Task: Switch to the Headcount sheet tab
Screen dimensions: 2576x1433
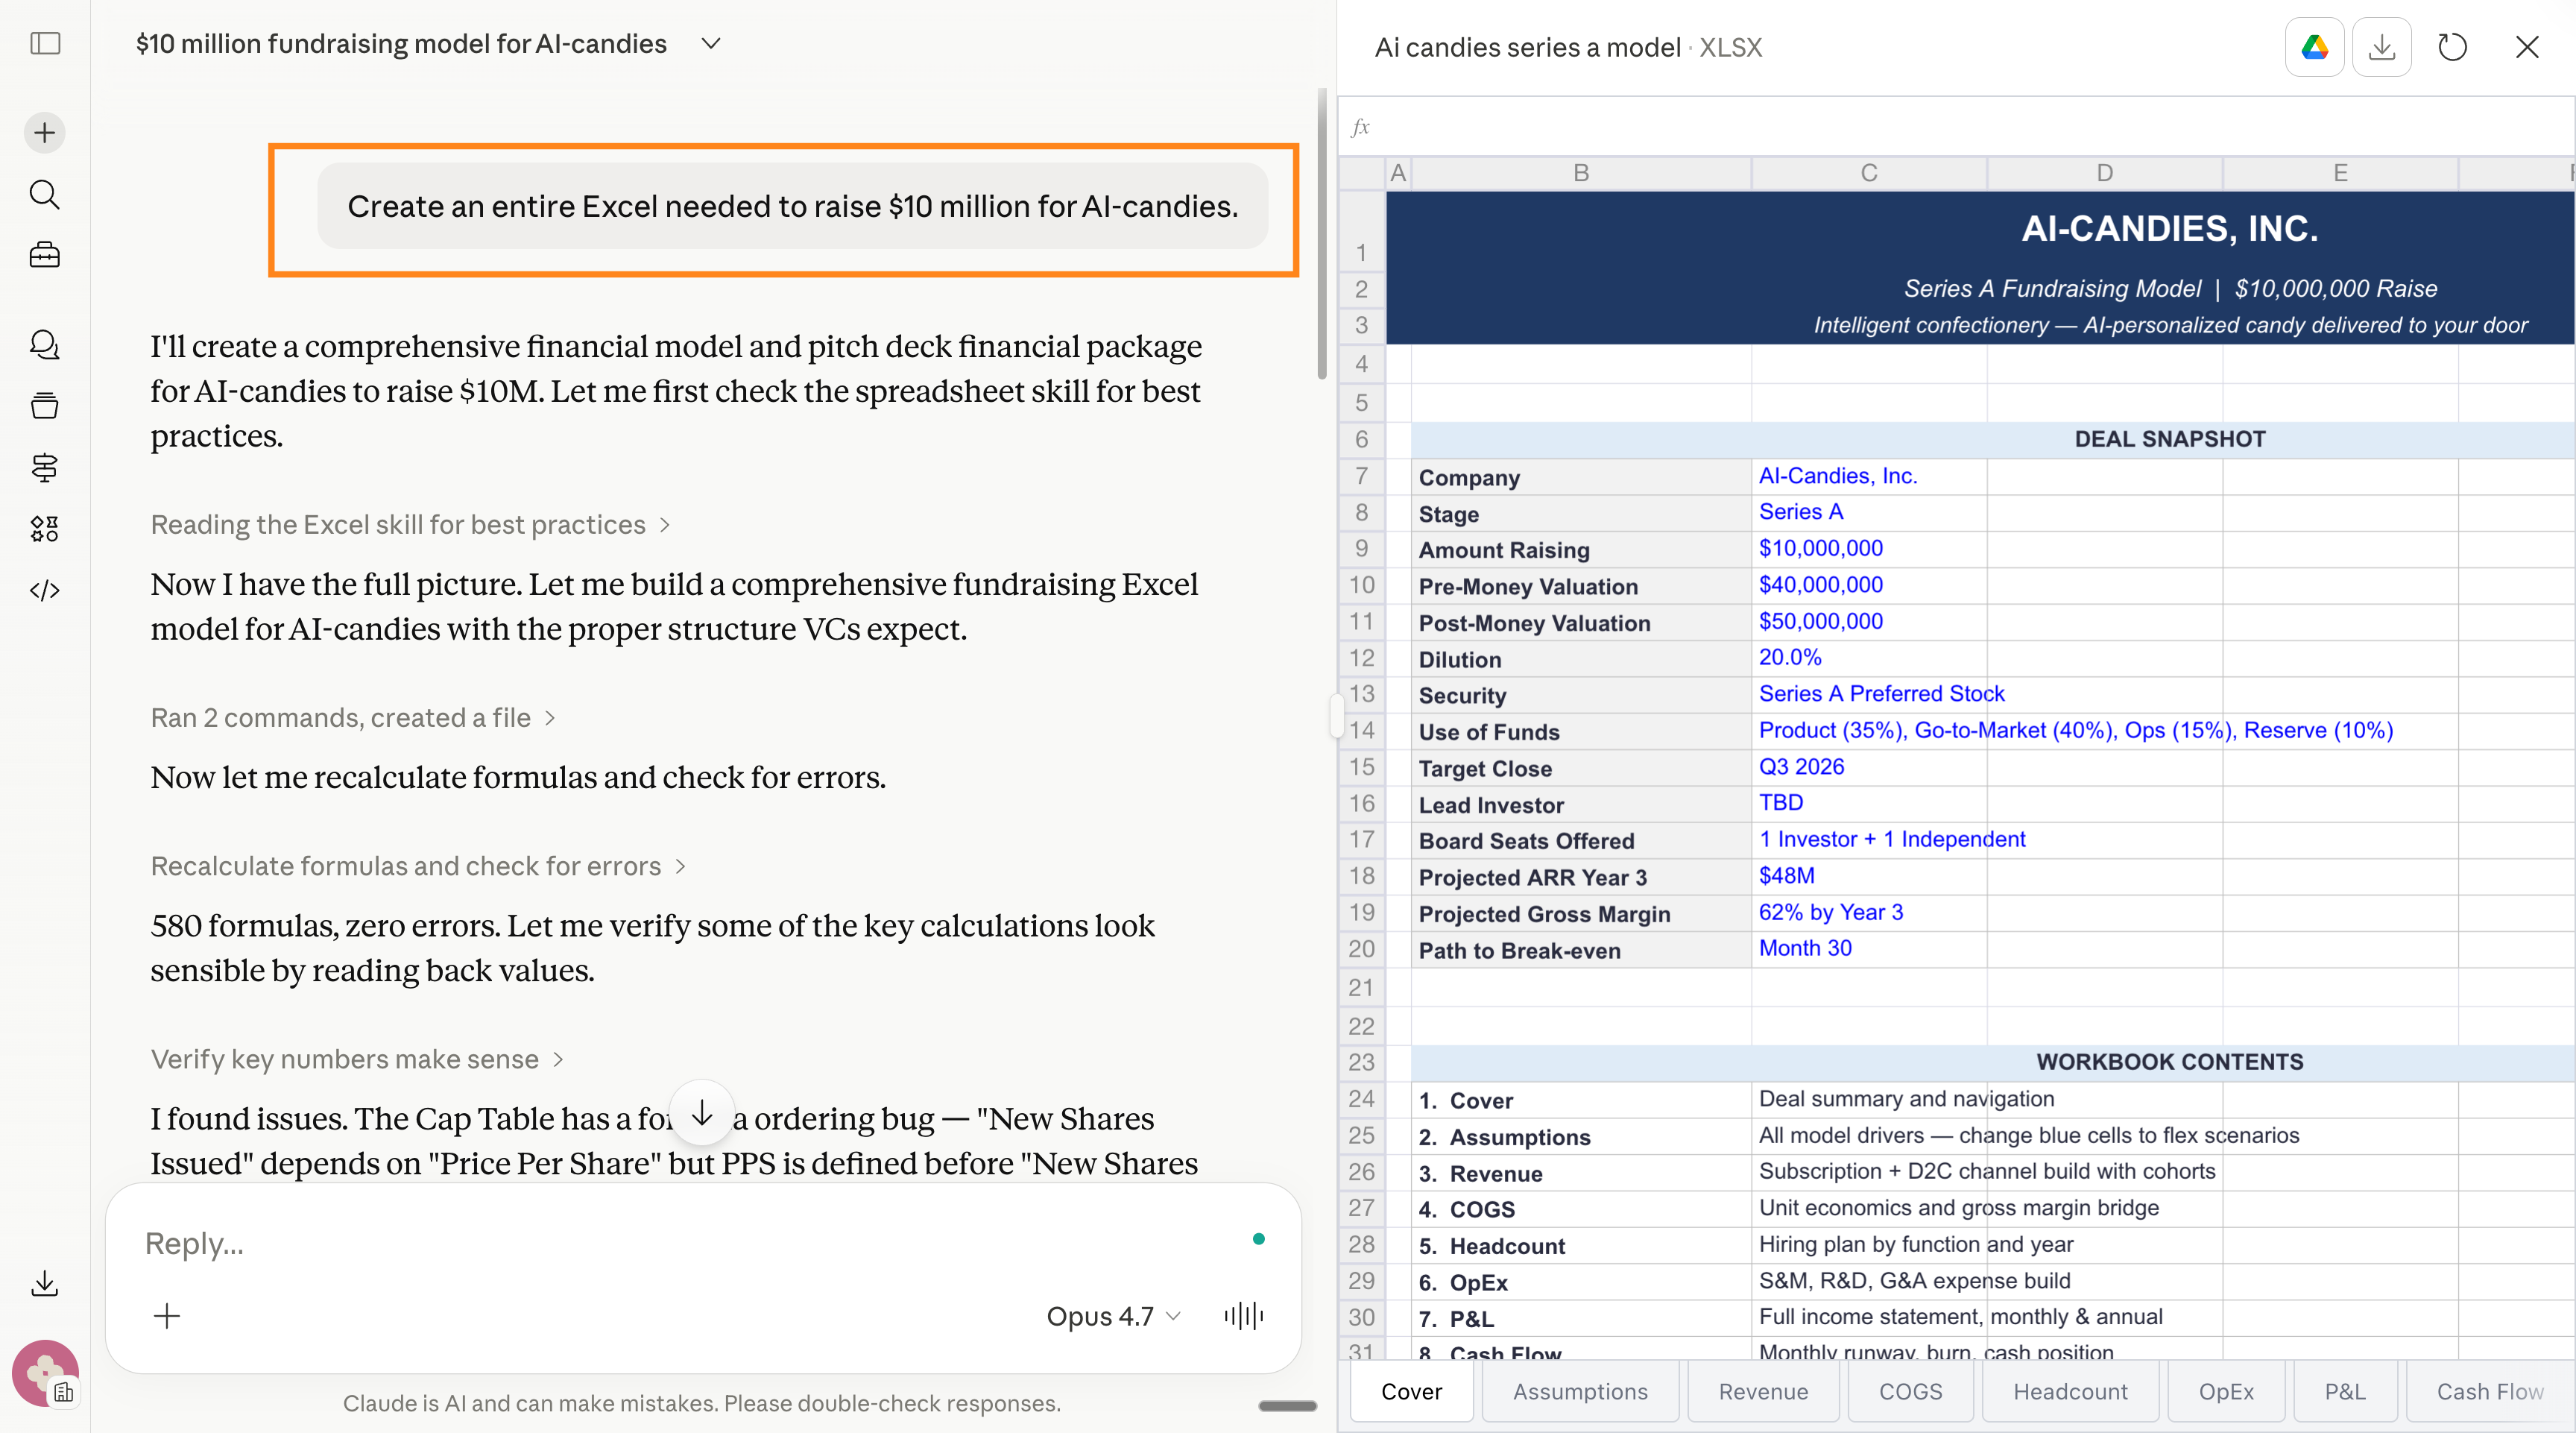Action: 2070,1391
